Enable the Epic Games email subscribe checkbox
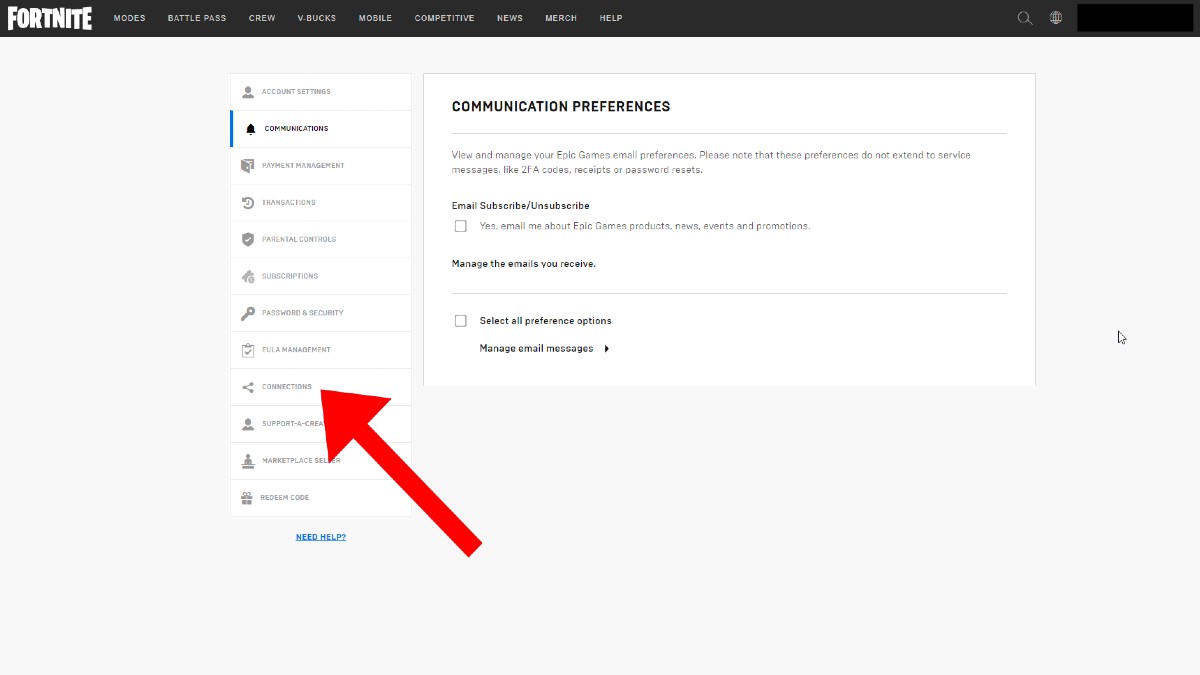The width and height of the screenshot is (1200, 675). pos(460,226)
